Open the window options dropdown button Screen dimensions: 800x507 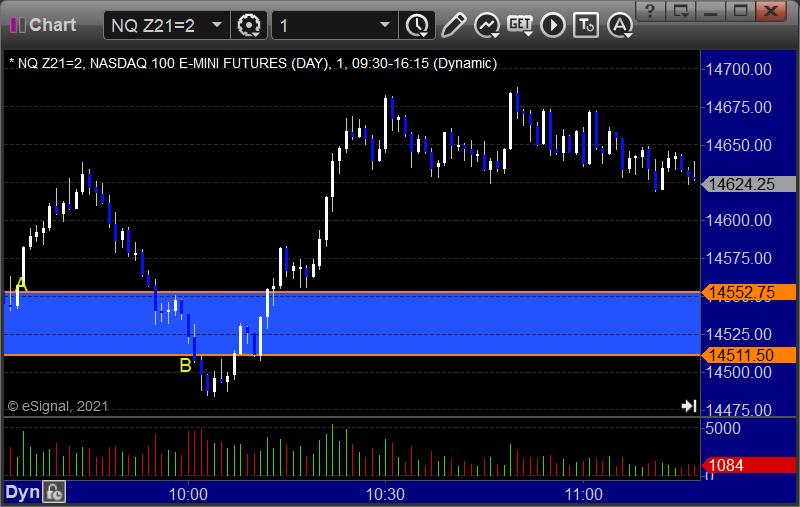pos(681,10)
